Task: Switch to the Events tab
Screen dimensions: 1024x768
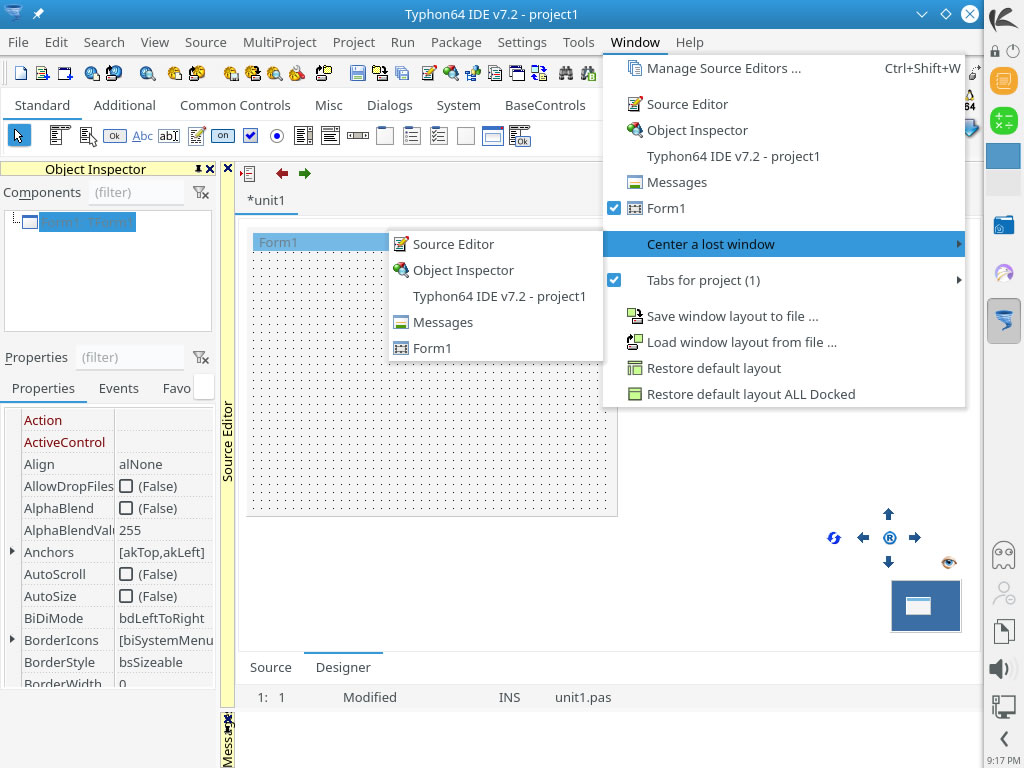Action: (x=118, y=389)
